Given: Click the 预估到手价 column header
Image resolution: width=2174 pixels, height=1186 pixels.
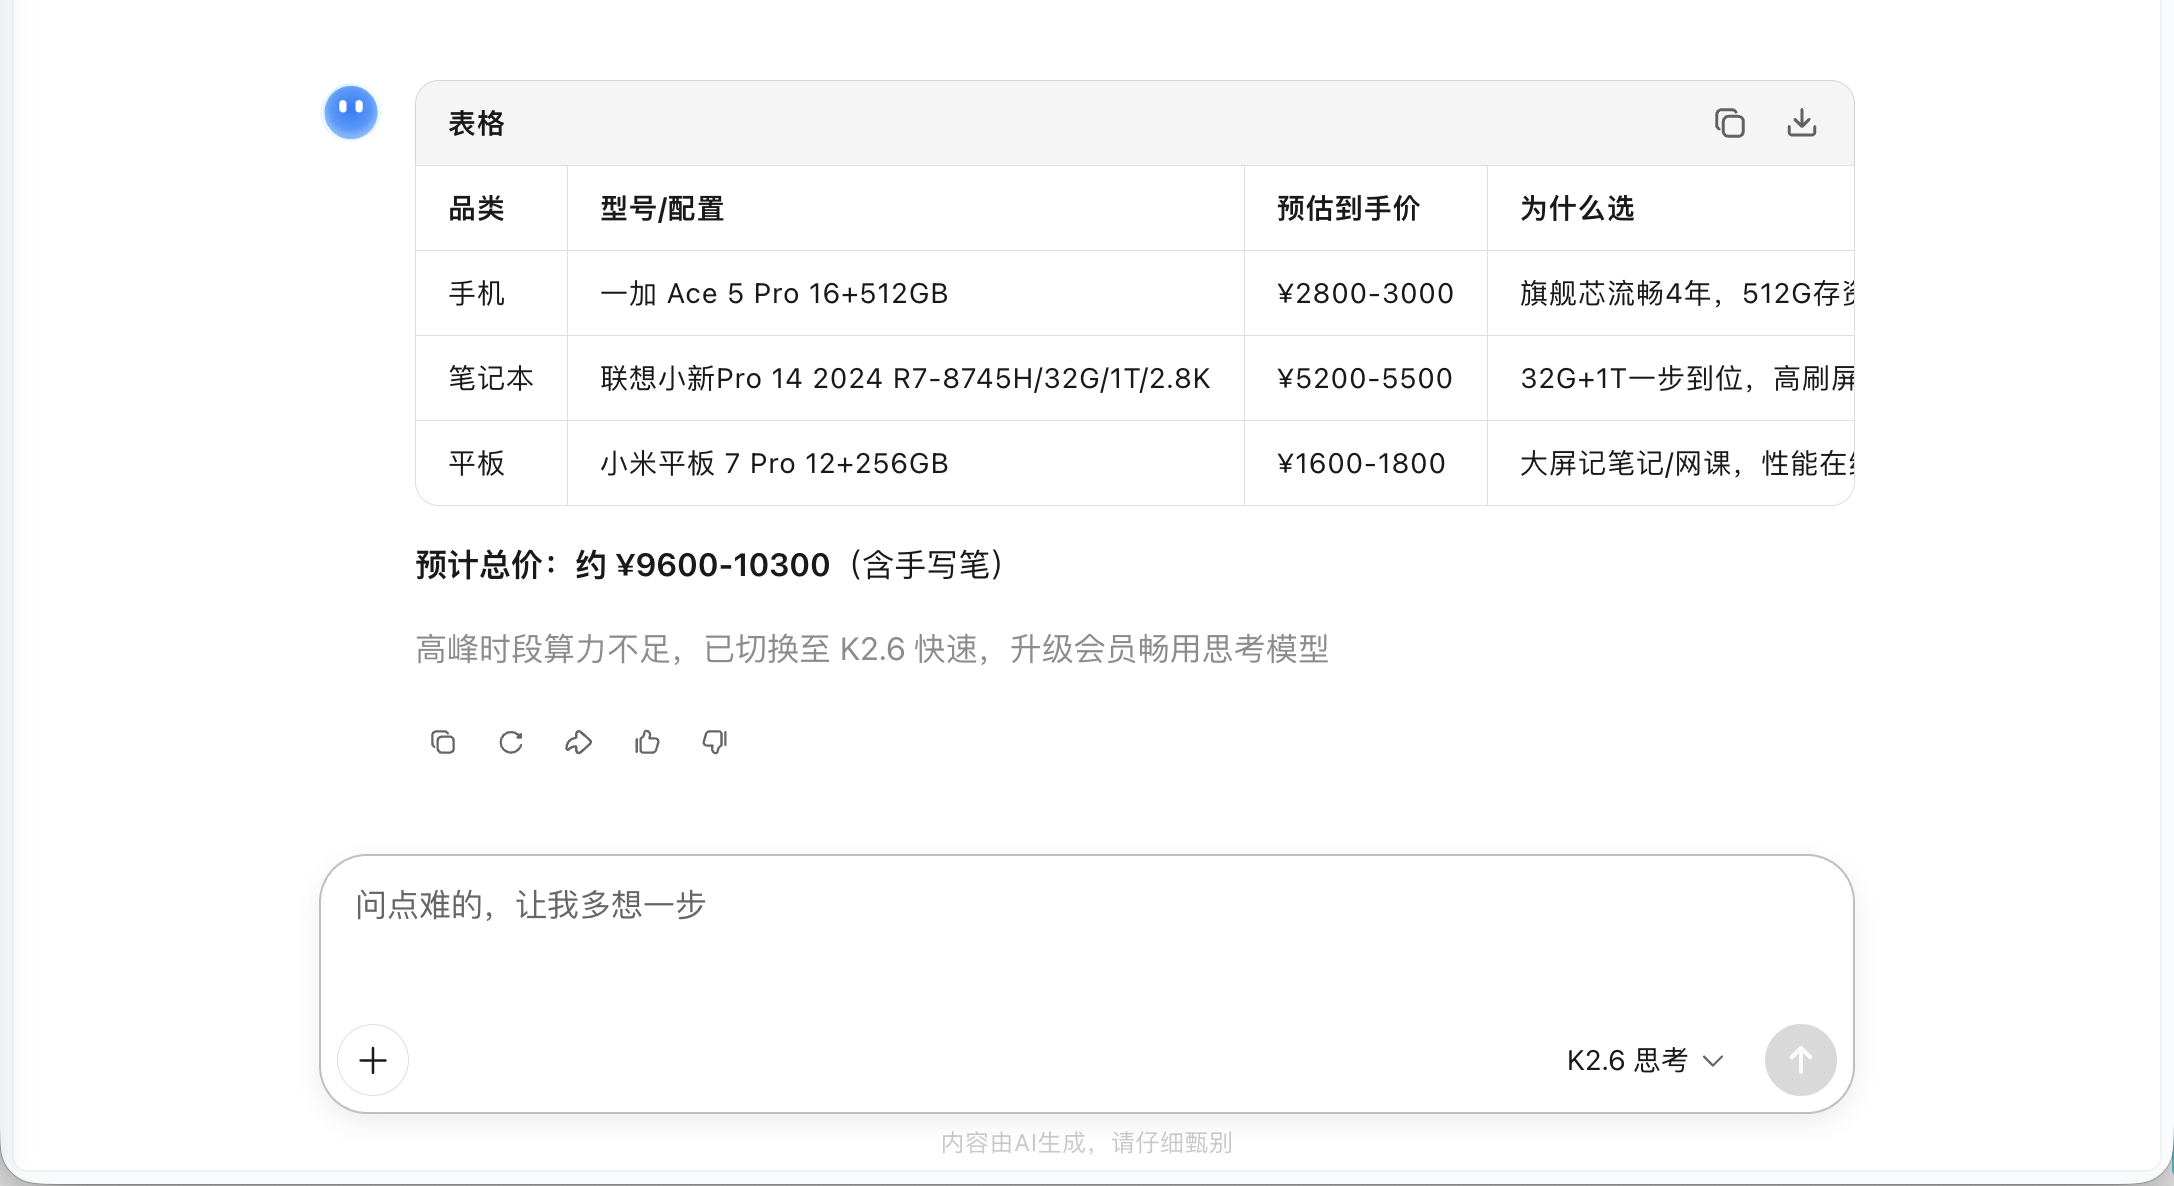Looking at the screenshot, I should 1366,208.
